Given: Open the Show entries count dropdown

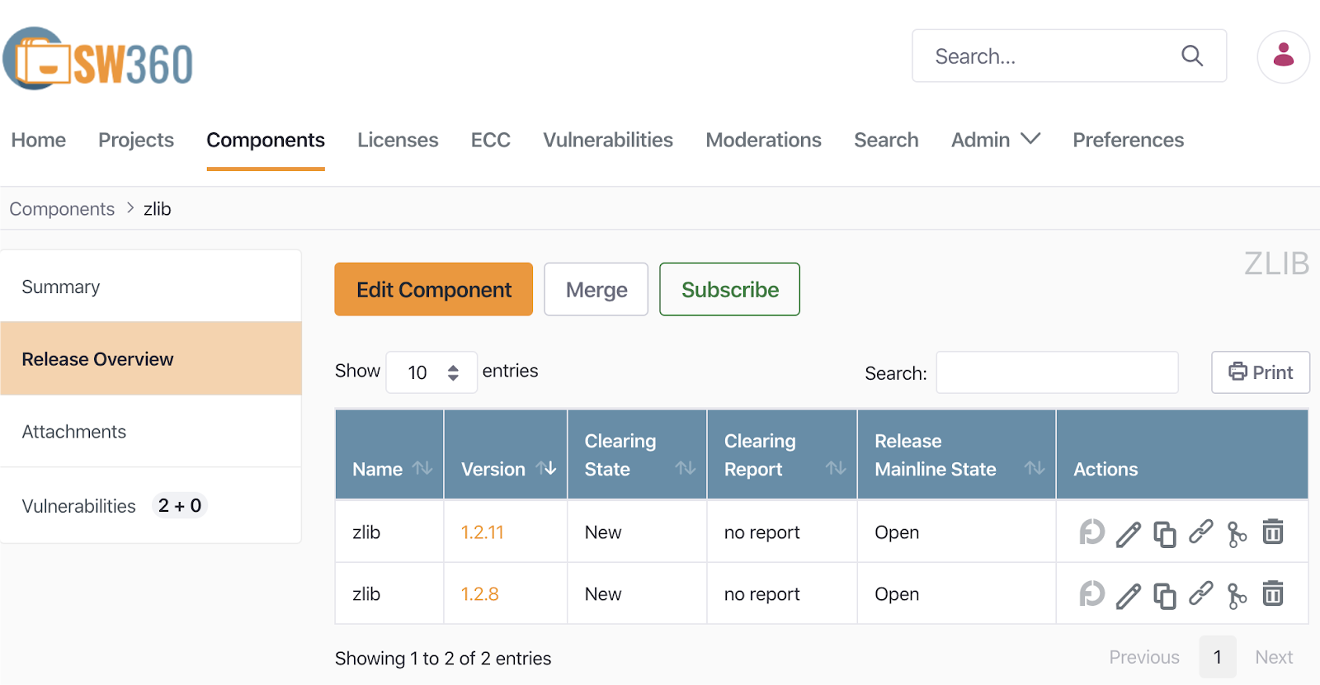Looking at the screenshot, I should (431, 372).
